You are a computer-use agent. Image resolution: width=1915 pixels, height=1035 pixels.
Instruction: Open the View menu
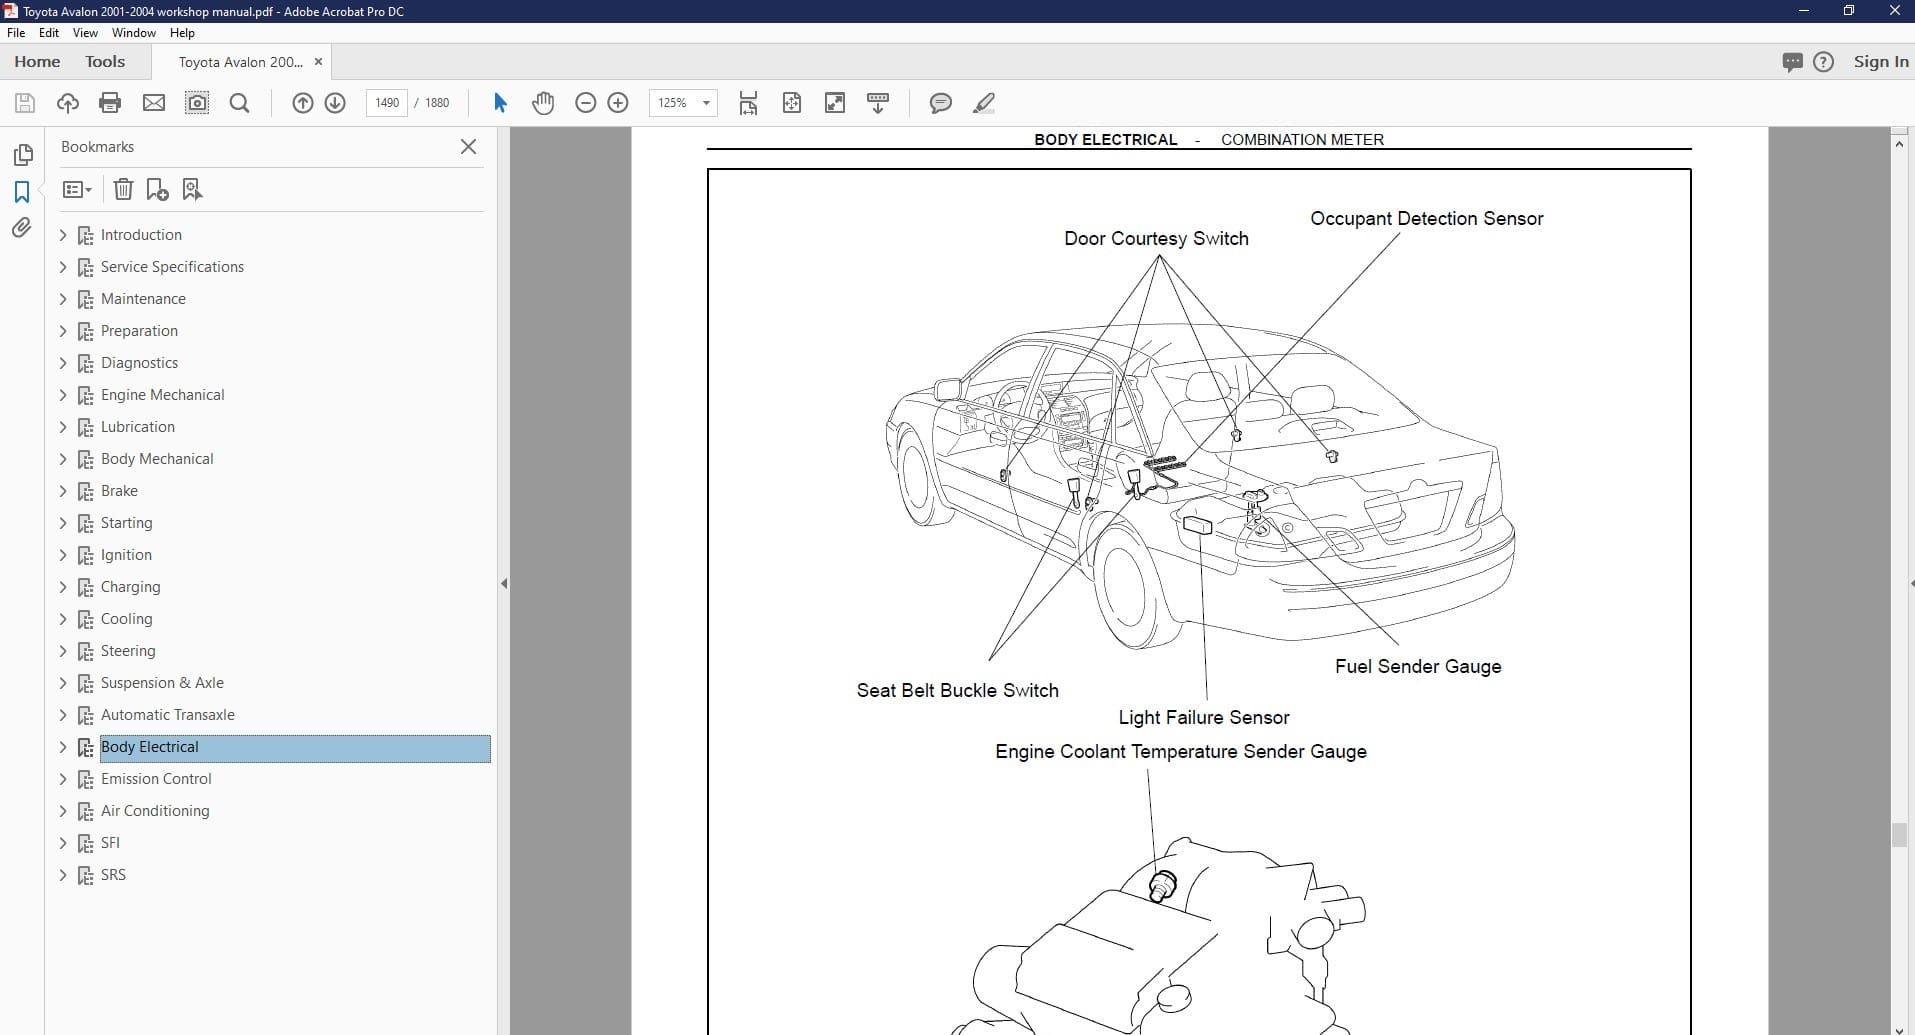point(85,33)
